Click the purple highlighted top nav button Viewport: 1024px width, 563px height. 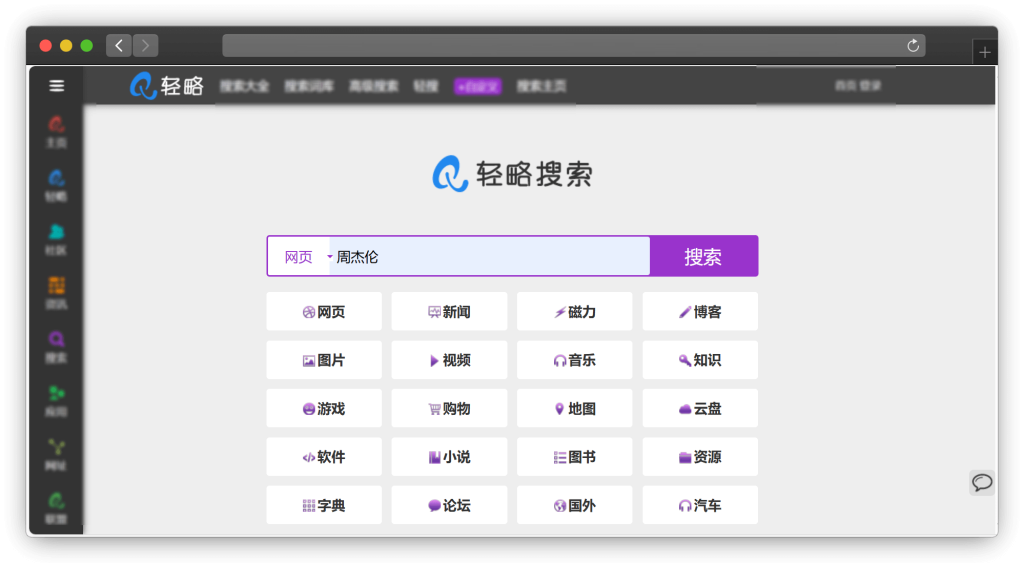coord(478,86)
